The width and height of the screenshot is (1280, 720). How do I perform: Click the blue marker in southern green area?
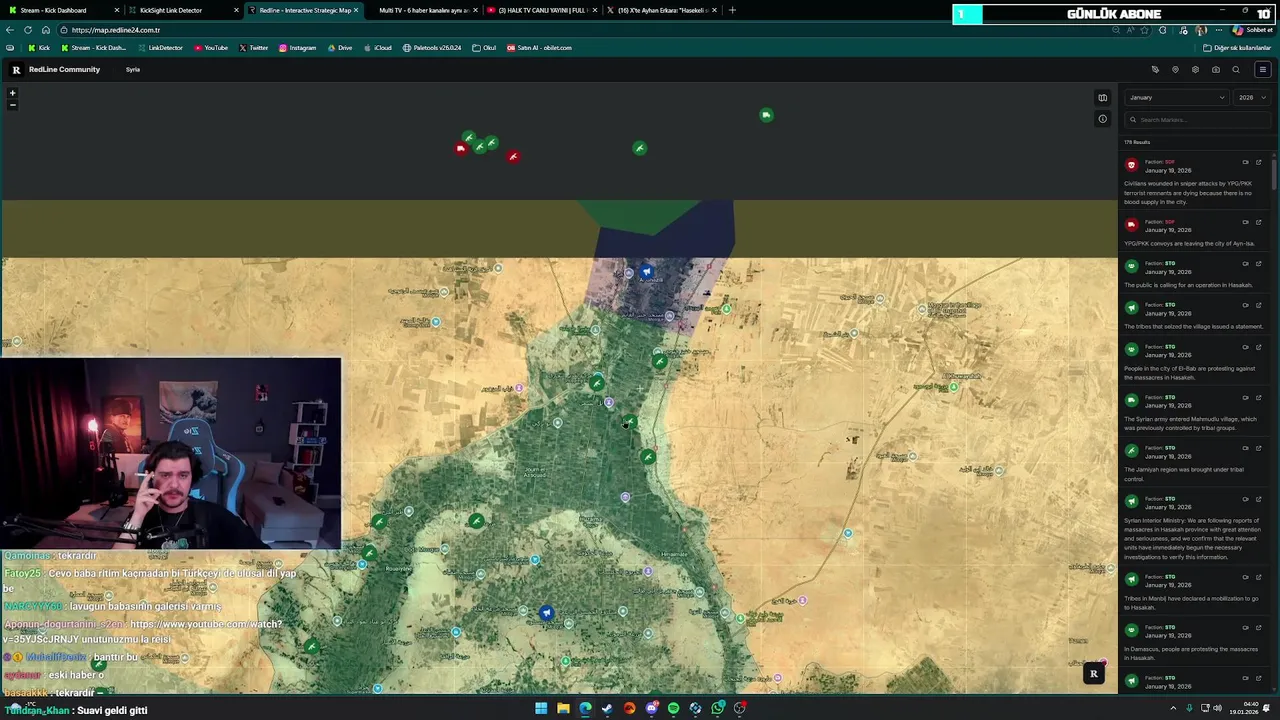click(546, 613)
